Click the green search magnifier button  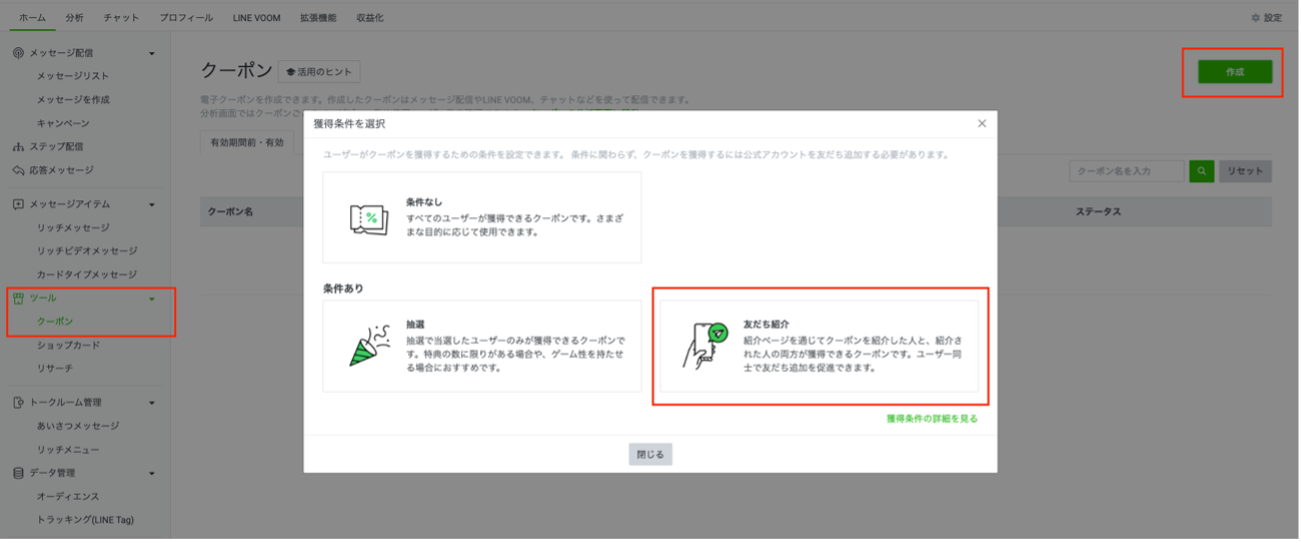tap(1201, 171)
